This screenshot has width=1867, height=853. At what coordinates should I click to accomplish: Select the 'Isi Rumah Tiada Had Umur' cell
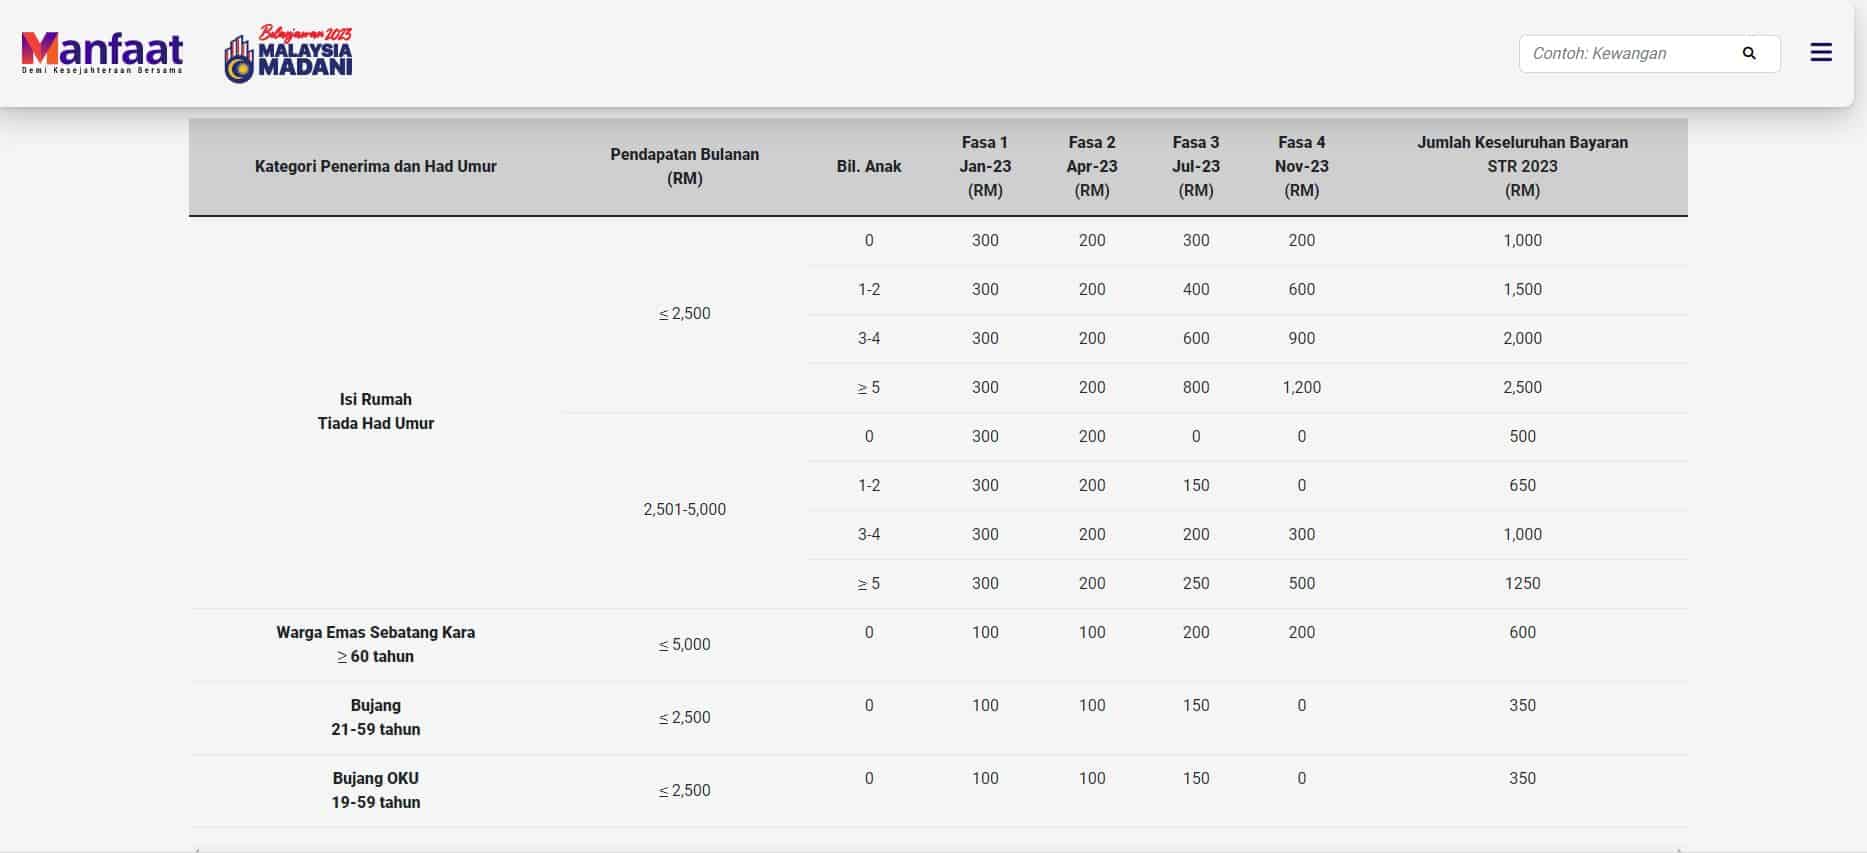[375, 411]
